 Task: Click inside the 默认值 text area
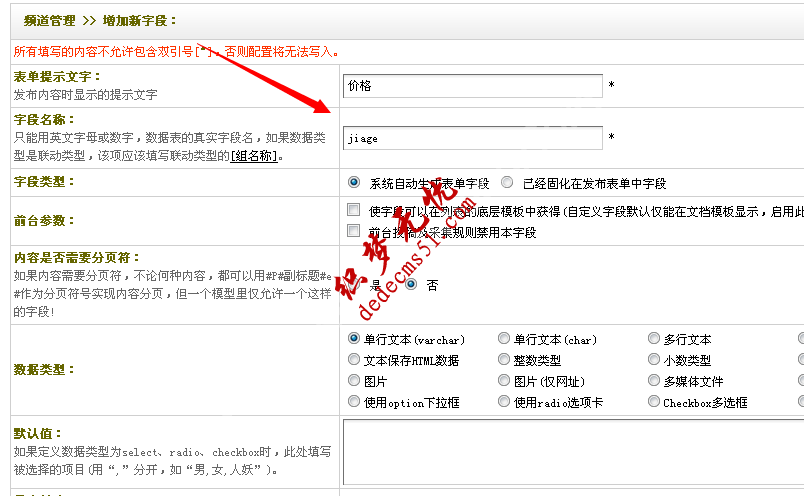pos(572,450)
